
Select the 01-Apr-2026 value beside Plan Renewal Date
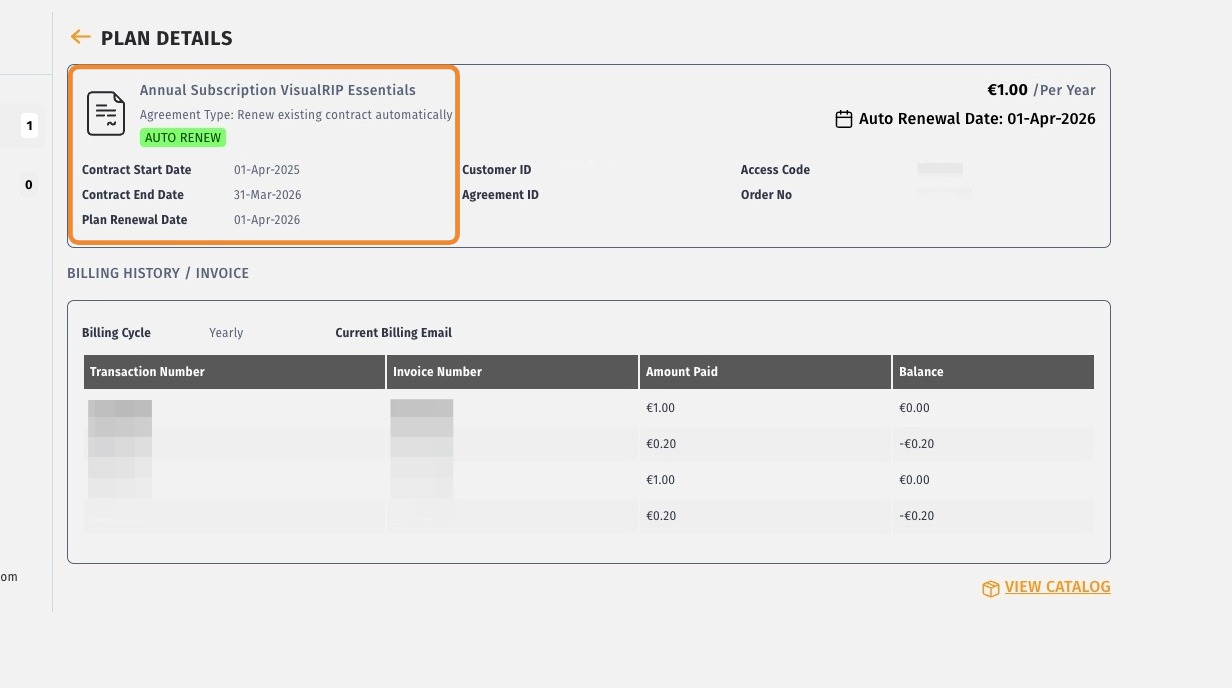pyautogui.click(x=267, y=220)
